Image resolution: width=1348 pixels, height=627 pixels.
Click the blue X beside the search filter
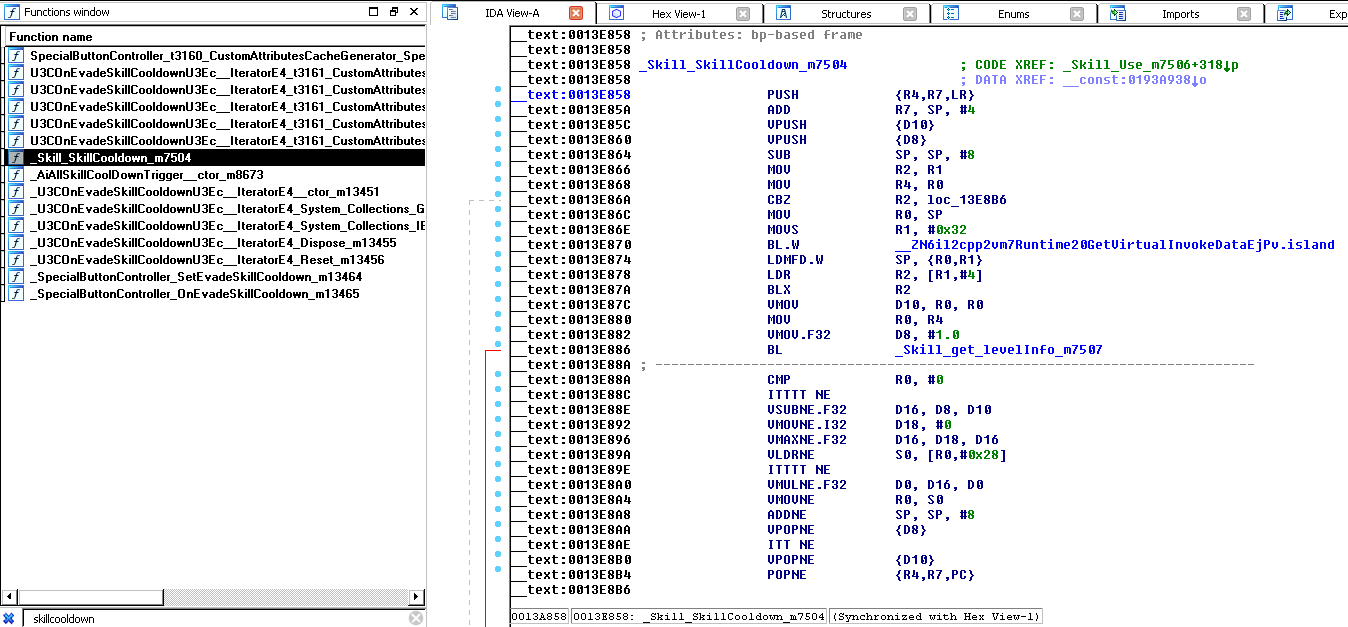coord(8,618)
